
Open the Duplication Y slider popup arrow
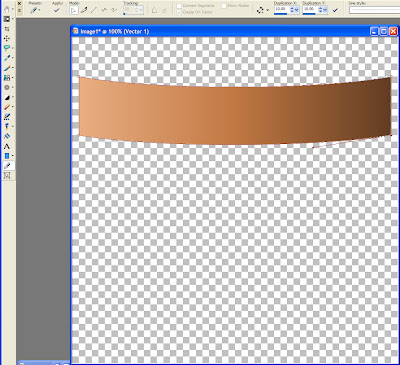pos(325,10)
